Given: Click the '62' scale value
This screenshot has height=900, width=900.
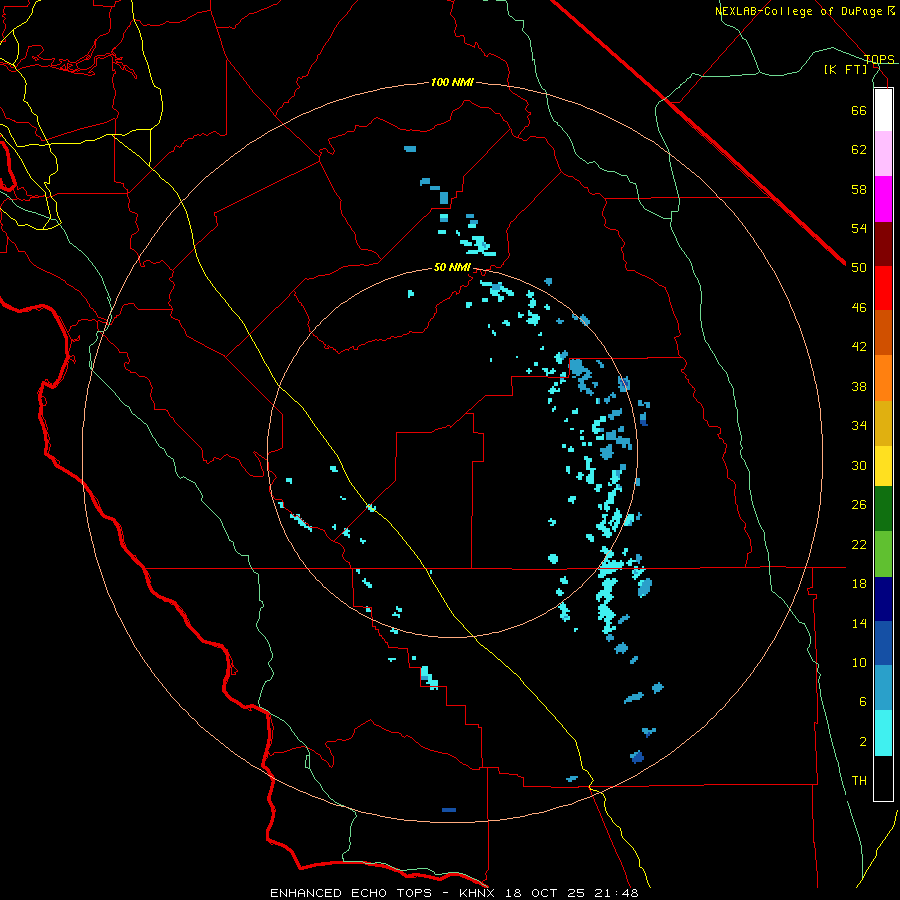Looking at the screenshot, I should pyautogui.click(x=859, y=150).
